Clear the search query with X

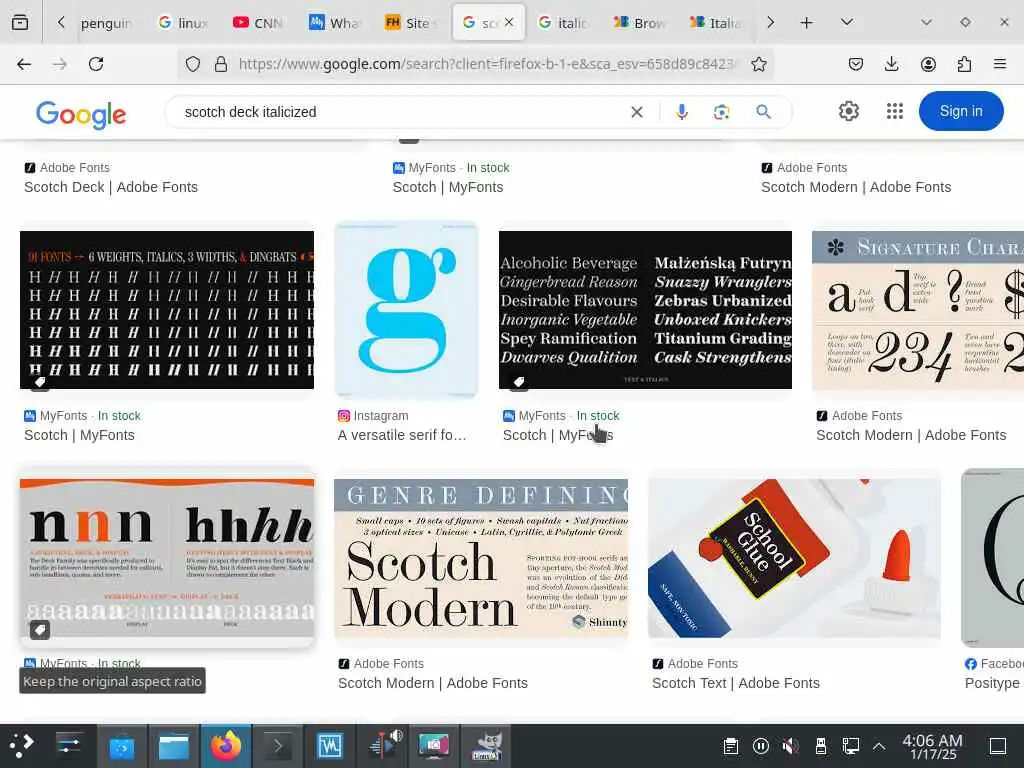637,112
